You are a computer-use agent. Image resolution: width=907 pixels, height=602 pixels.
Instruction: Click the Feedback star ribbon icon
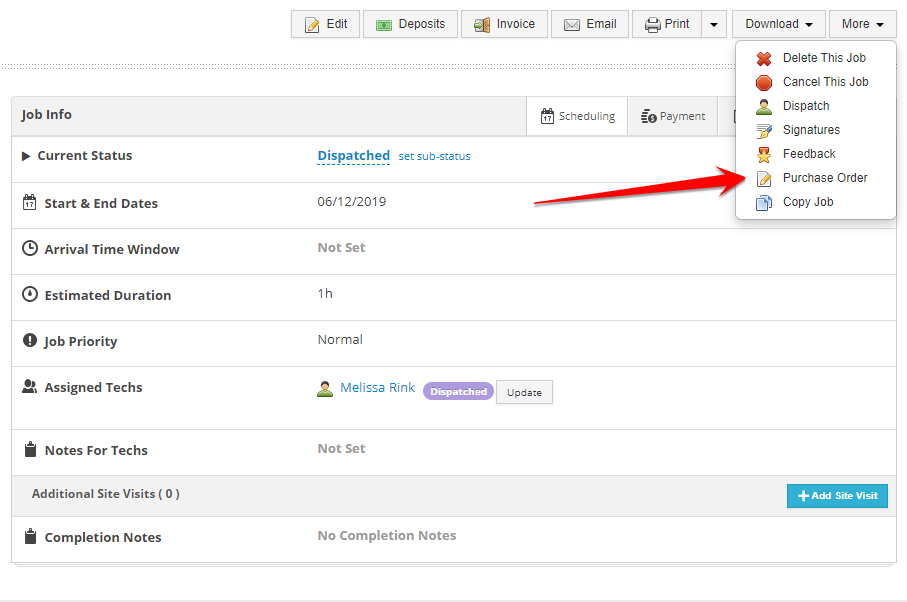(x=764, y=155)
